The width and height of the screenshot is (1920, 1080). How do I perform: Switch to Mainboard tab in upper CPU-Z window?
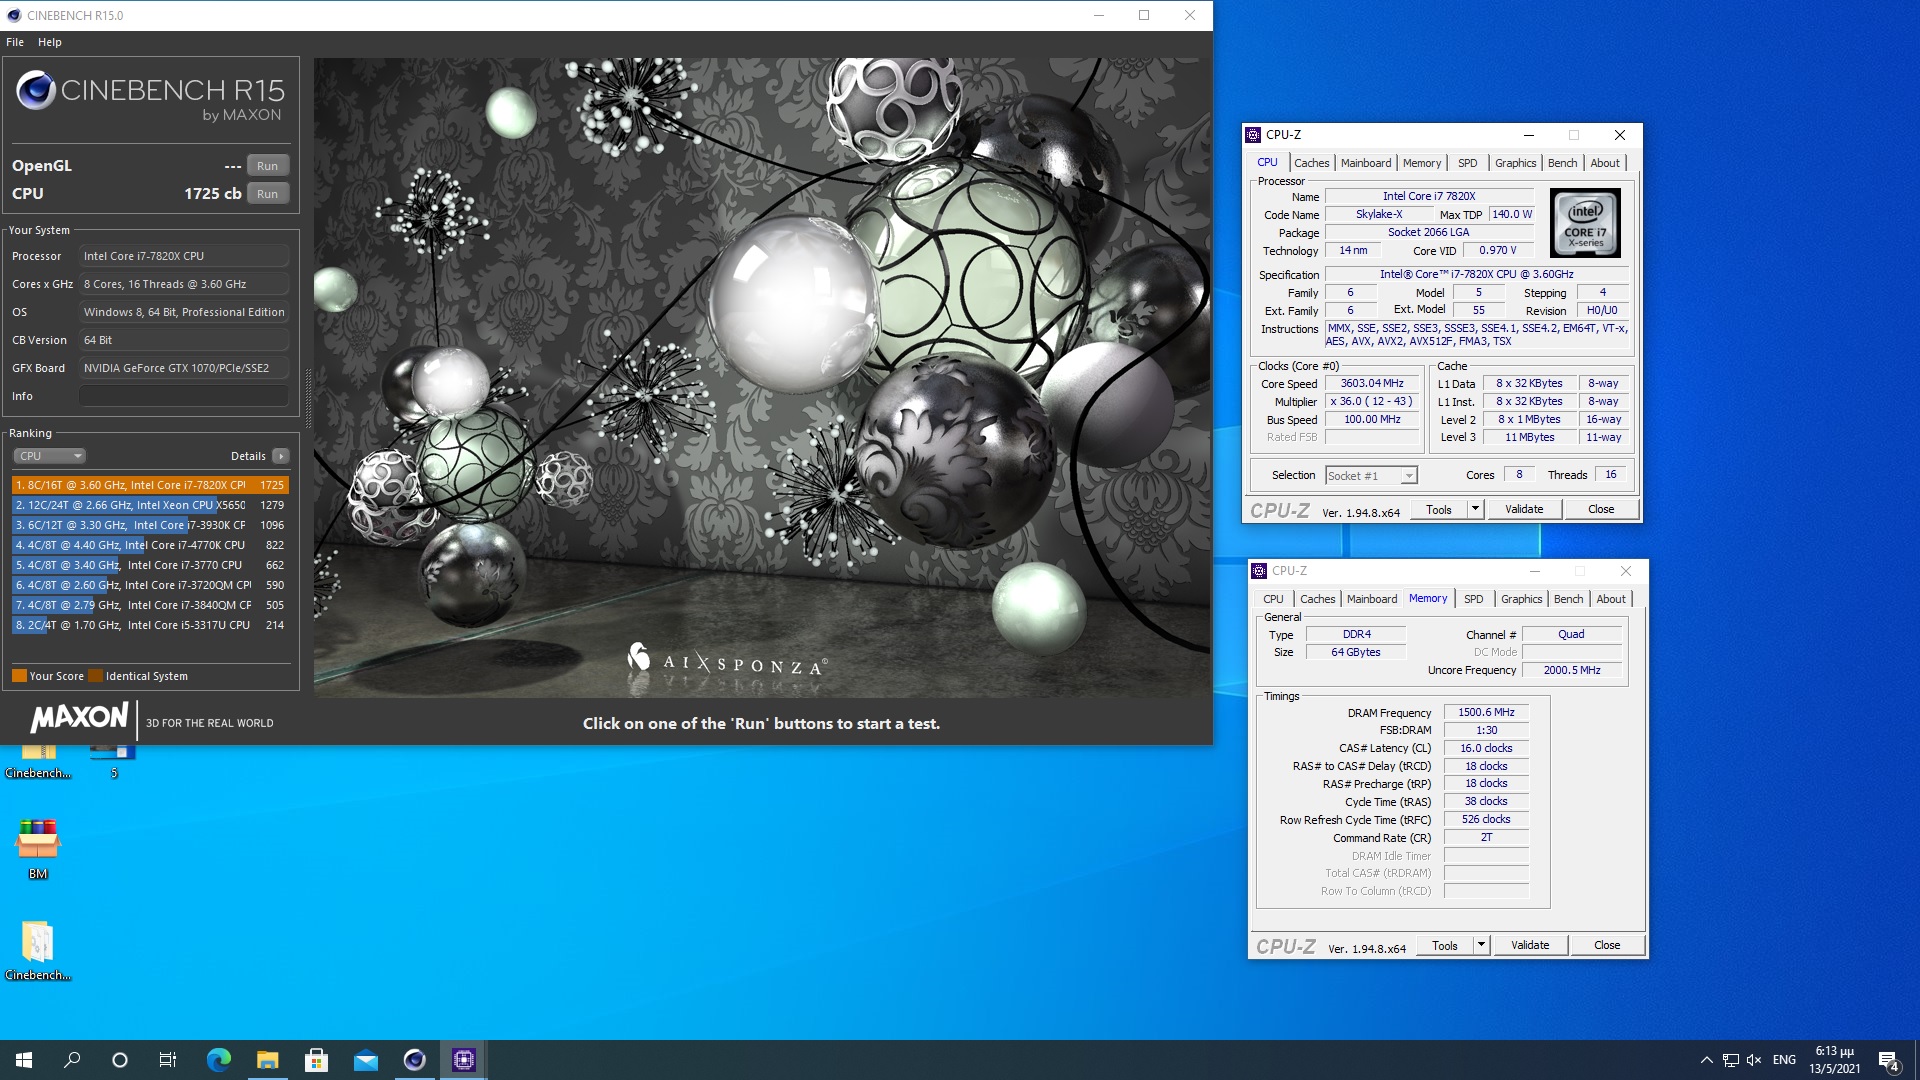(1365, 163)
